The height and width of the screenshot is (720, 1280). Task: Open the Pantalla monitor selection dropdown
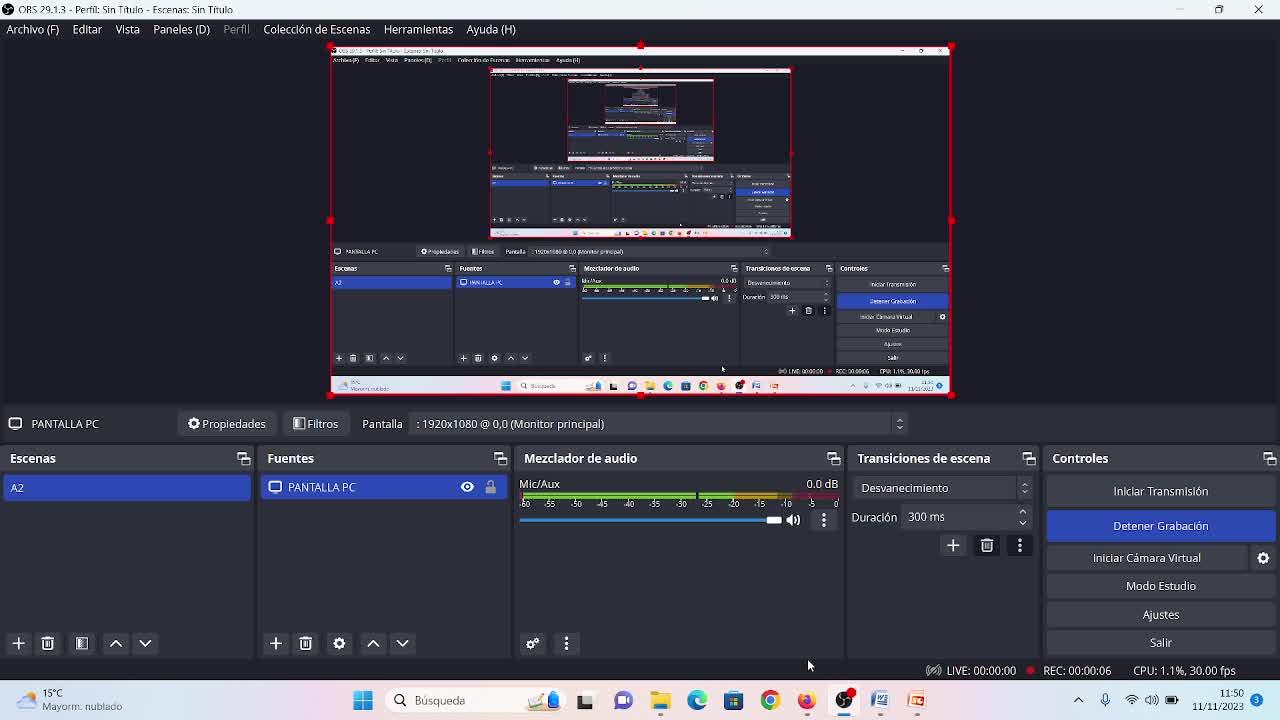point(660,424)
